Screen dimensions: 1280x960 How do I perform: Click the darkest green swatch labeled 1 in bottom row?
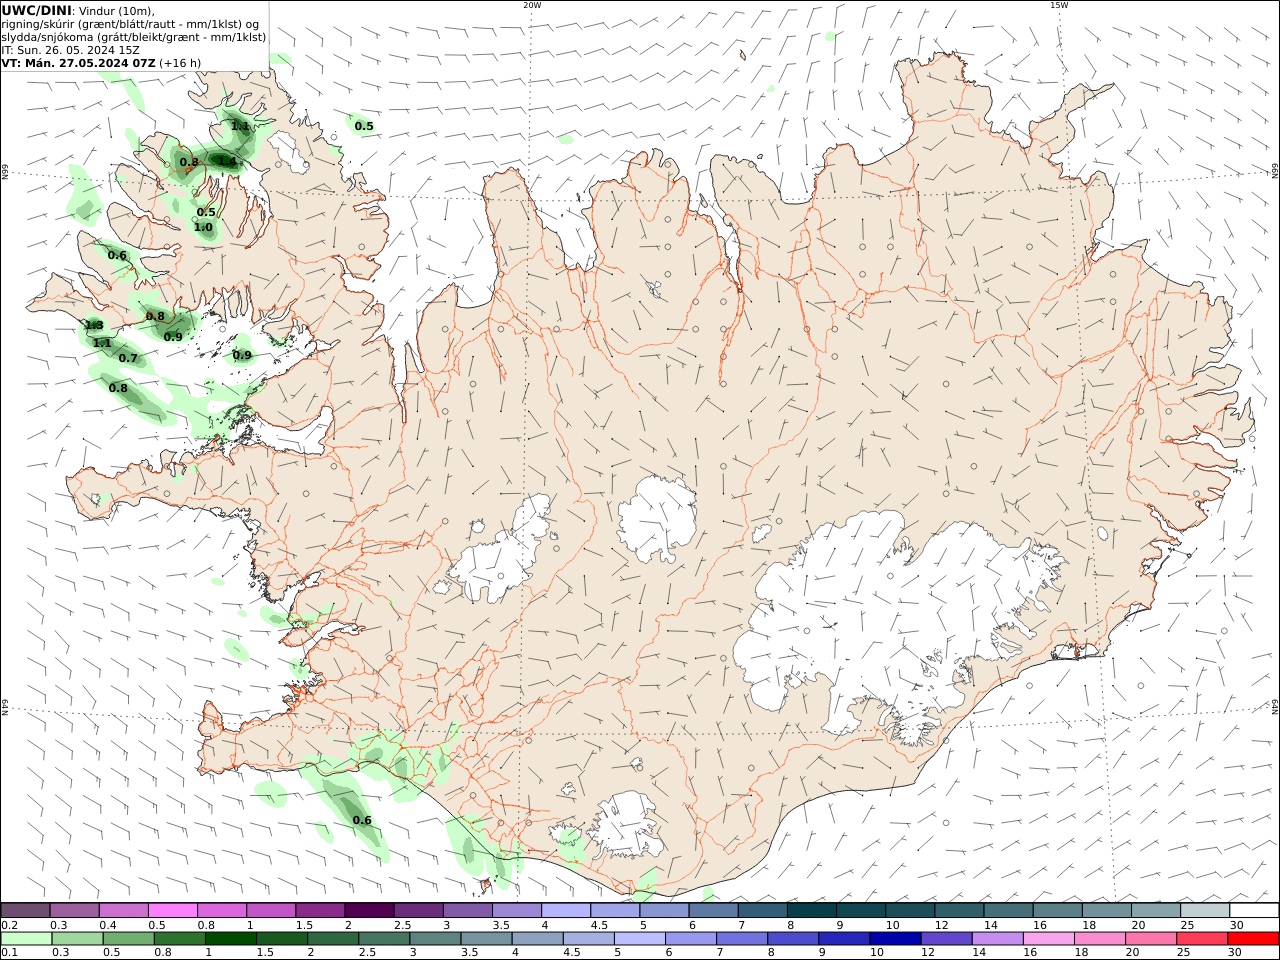click(x=231, y=939)
